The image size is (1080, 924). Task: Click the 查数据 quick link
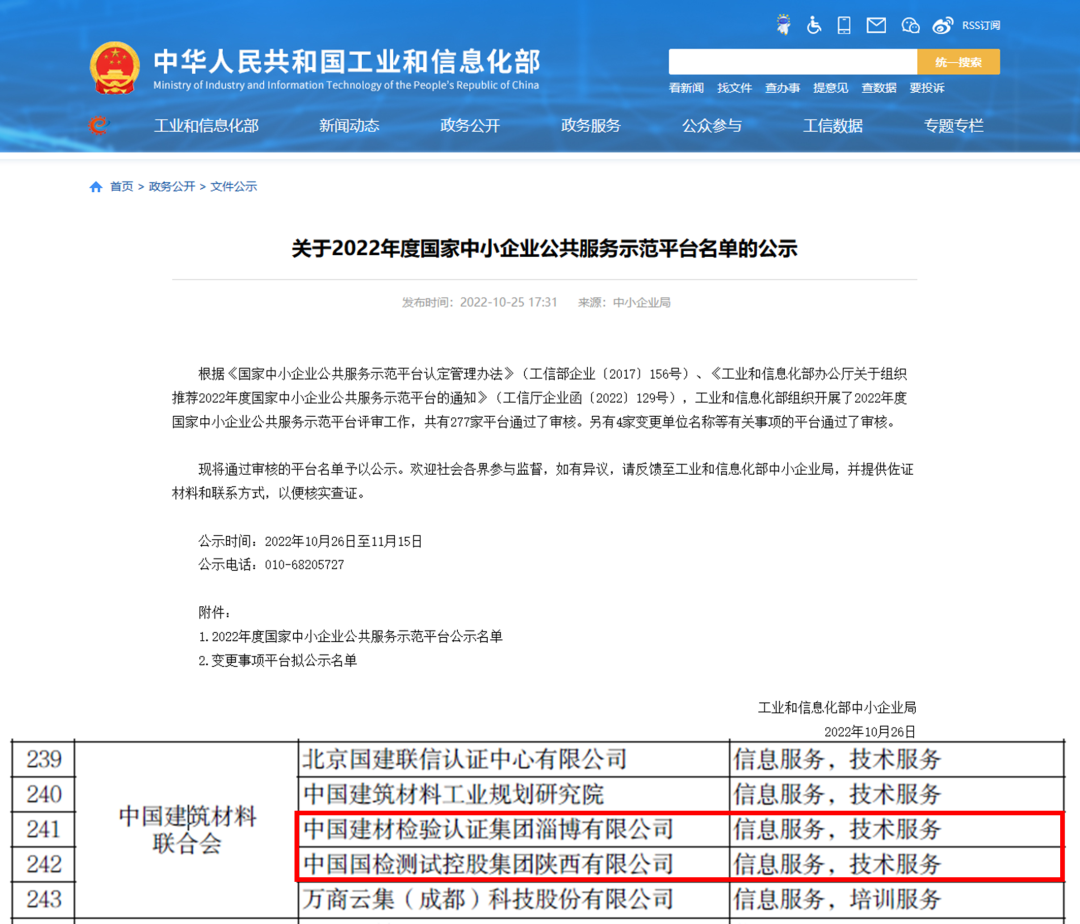878,88
